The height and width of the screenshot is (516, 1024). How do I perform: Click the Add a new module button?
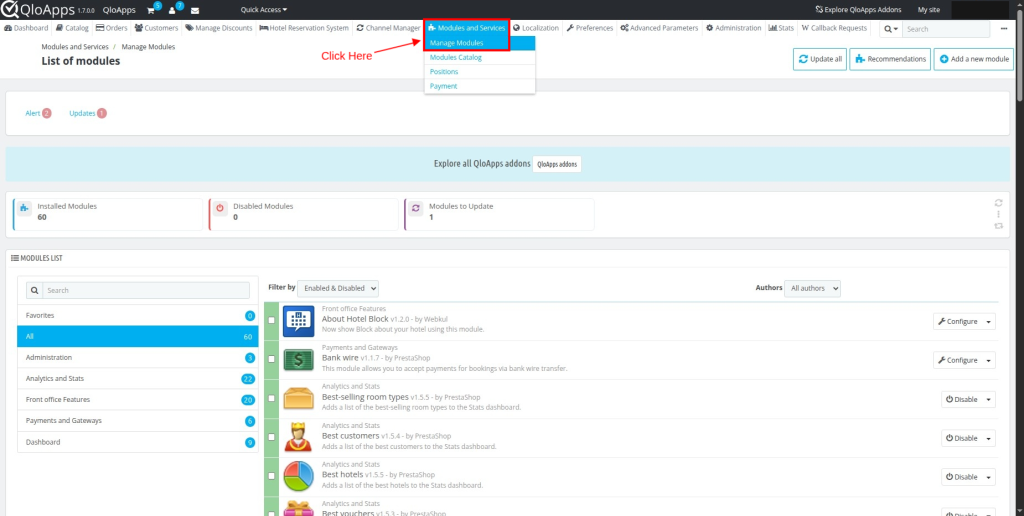click(x=972, y=59)
